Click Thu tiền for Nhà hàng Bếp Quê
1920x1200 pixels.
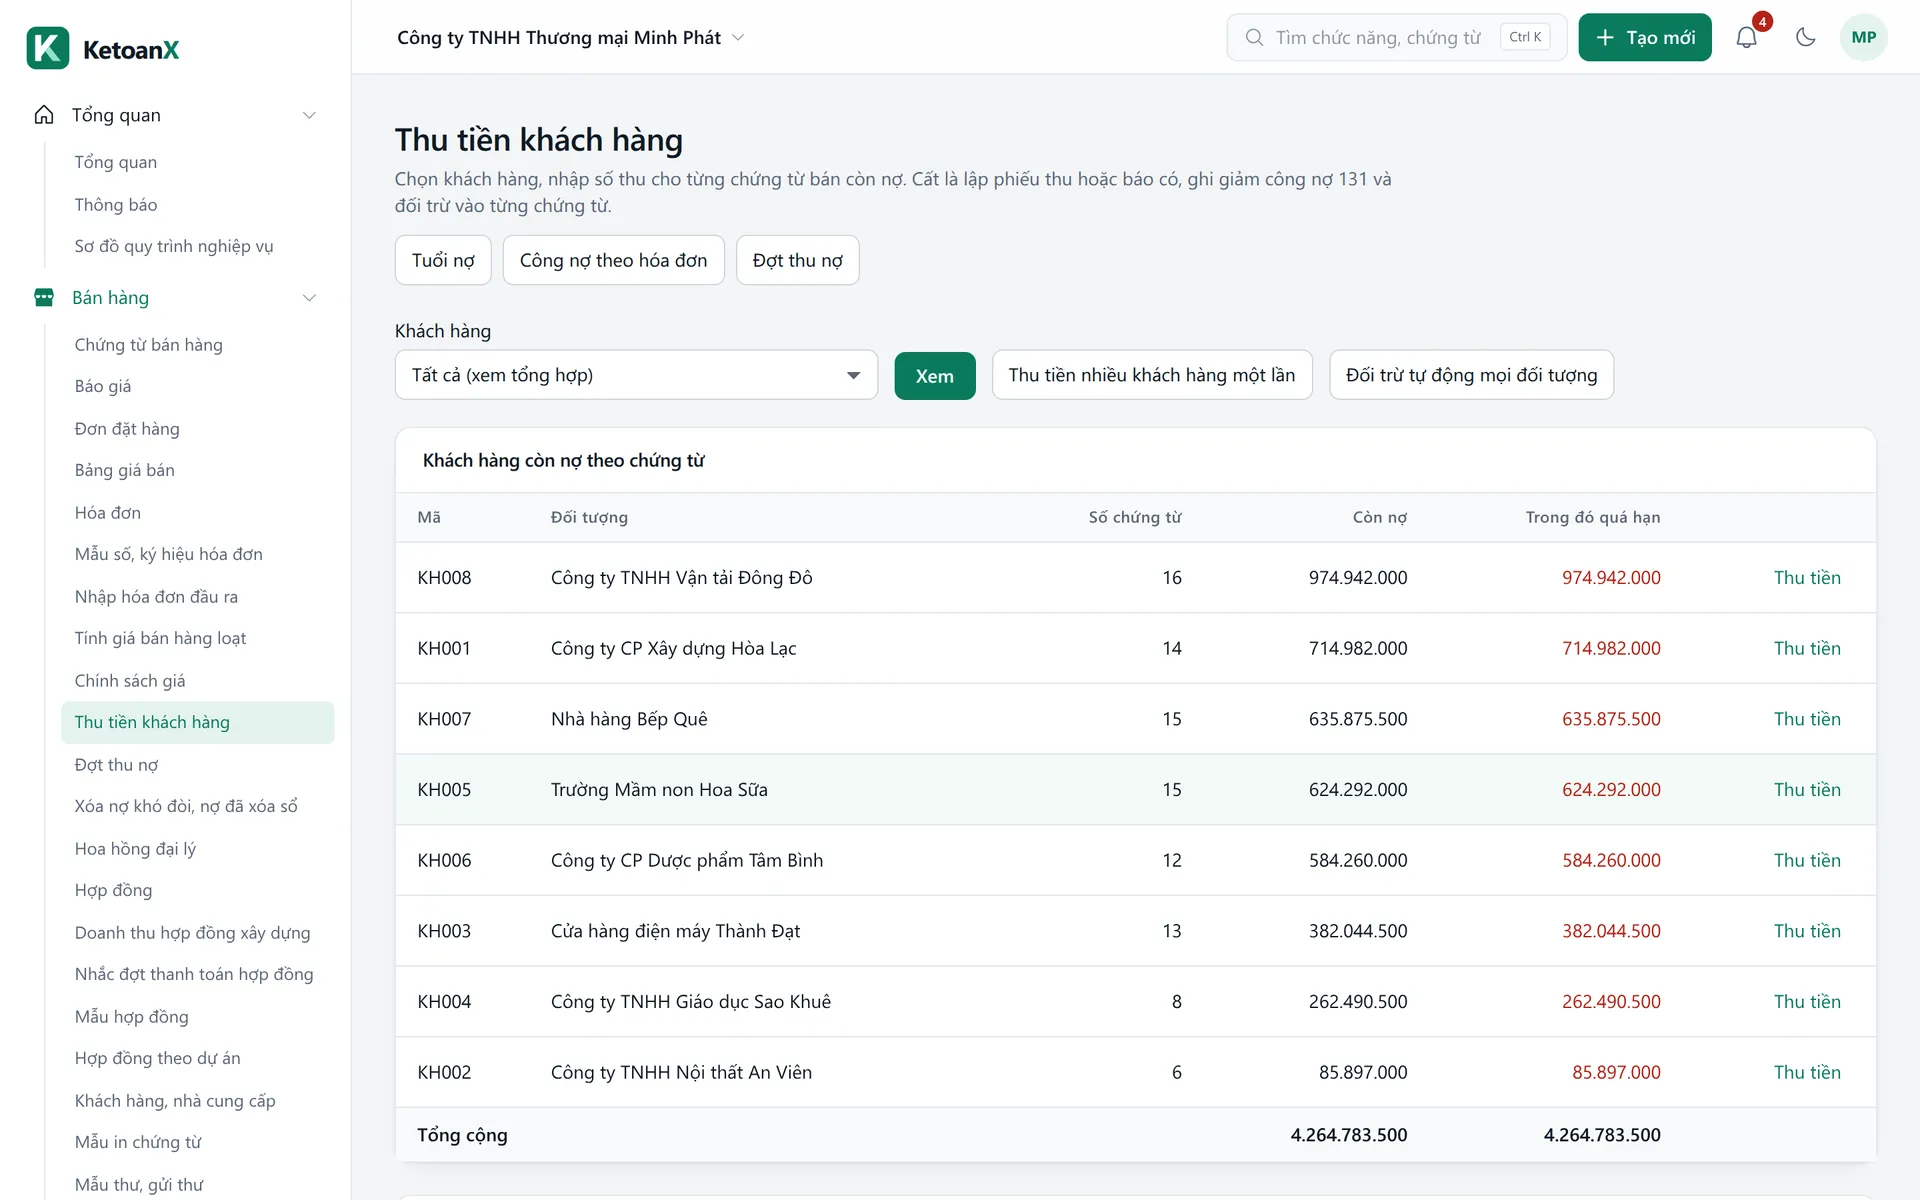click(1807, 719)
